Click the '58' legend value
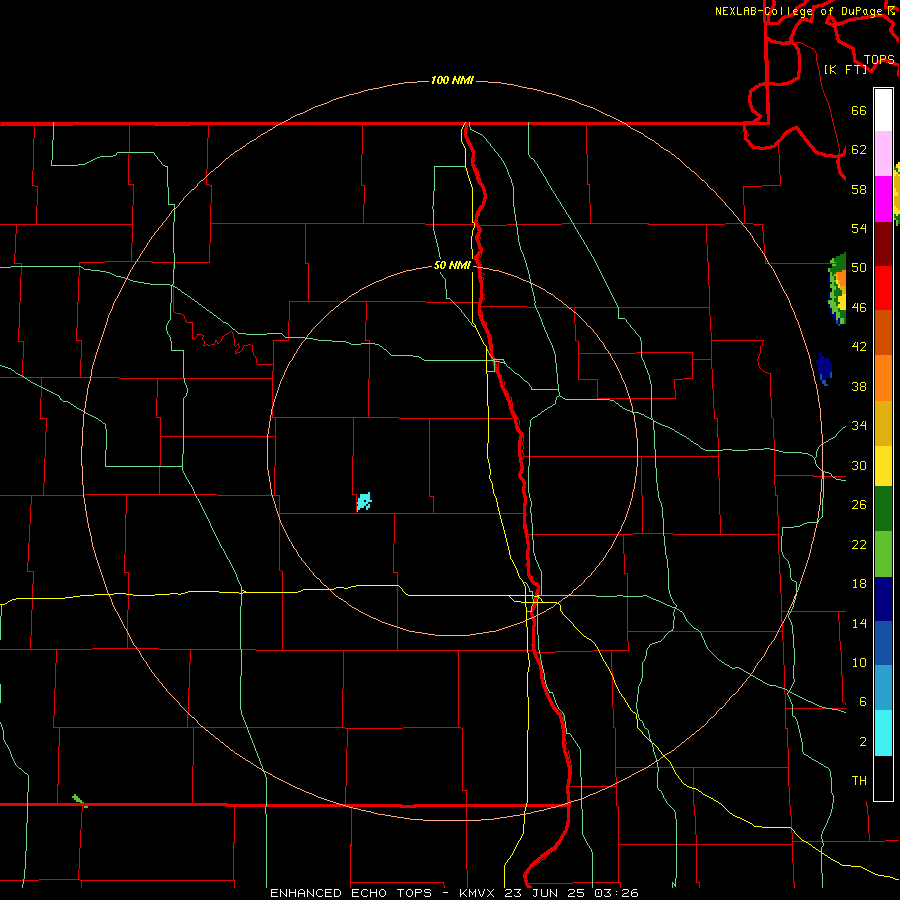 [x=859, y=189]
